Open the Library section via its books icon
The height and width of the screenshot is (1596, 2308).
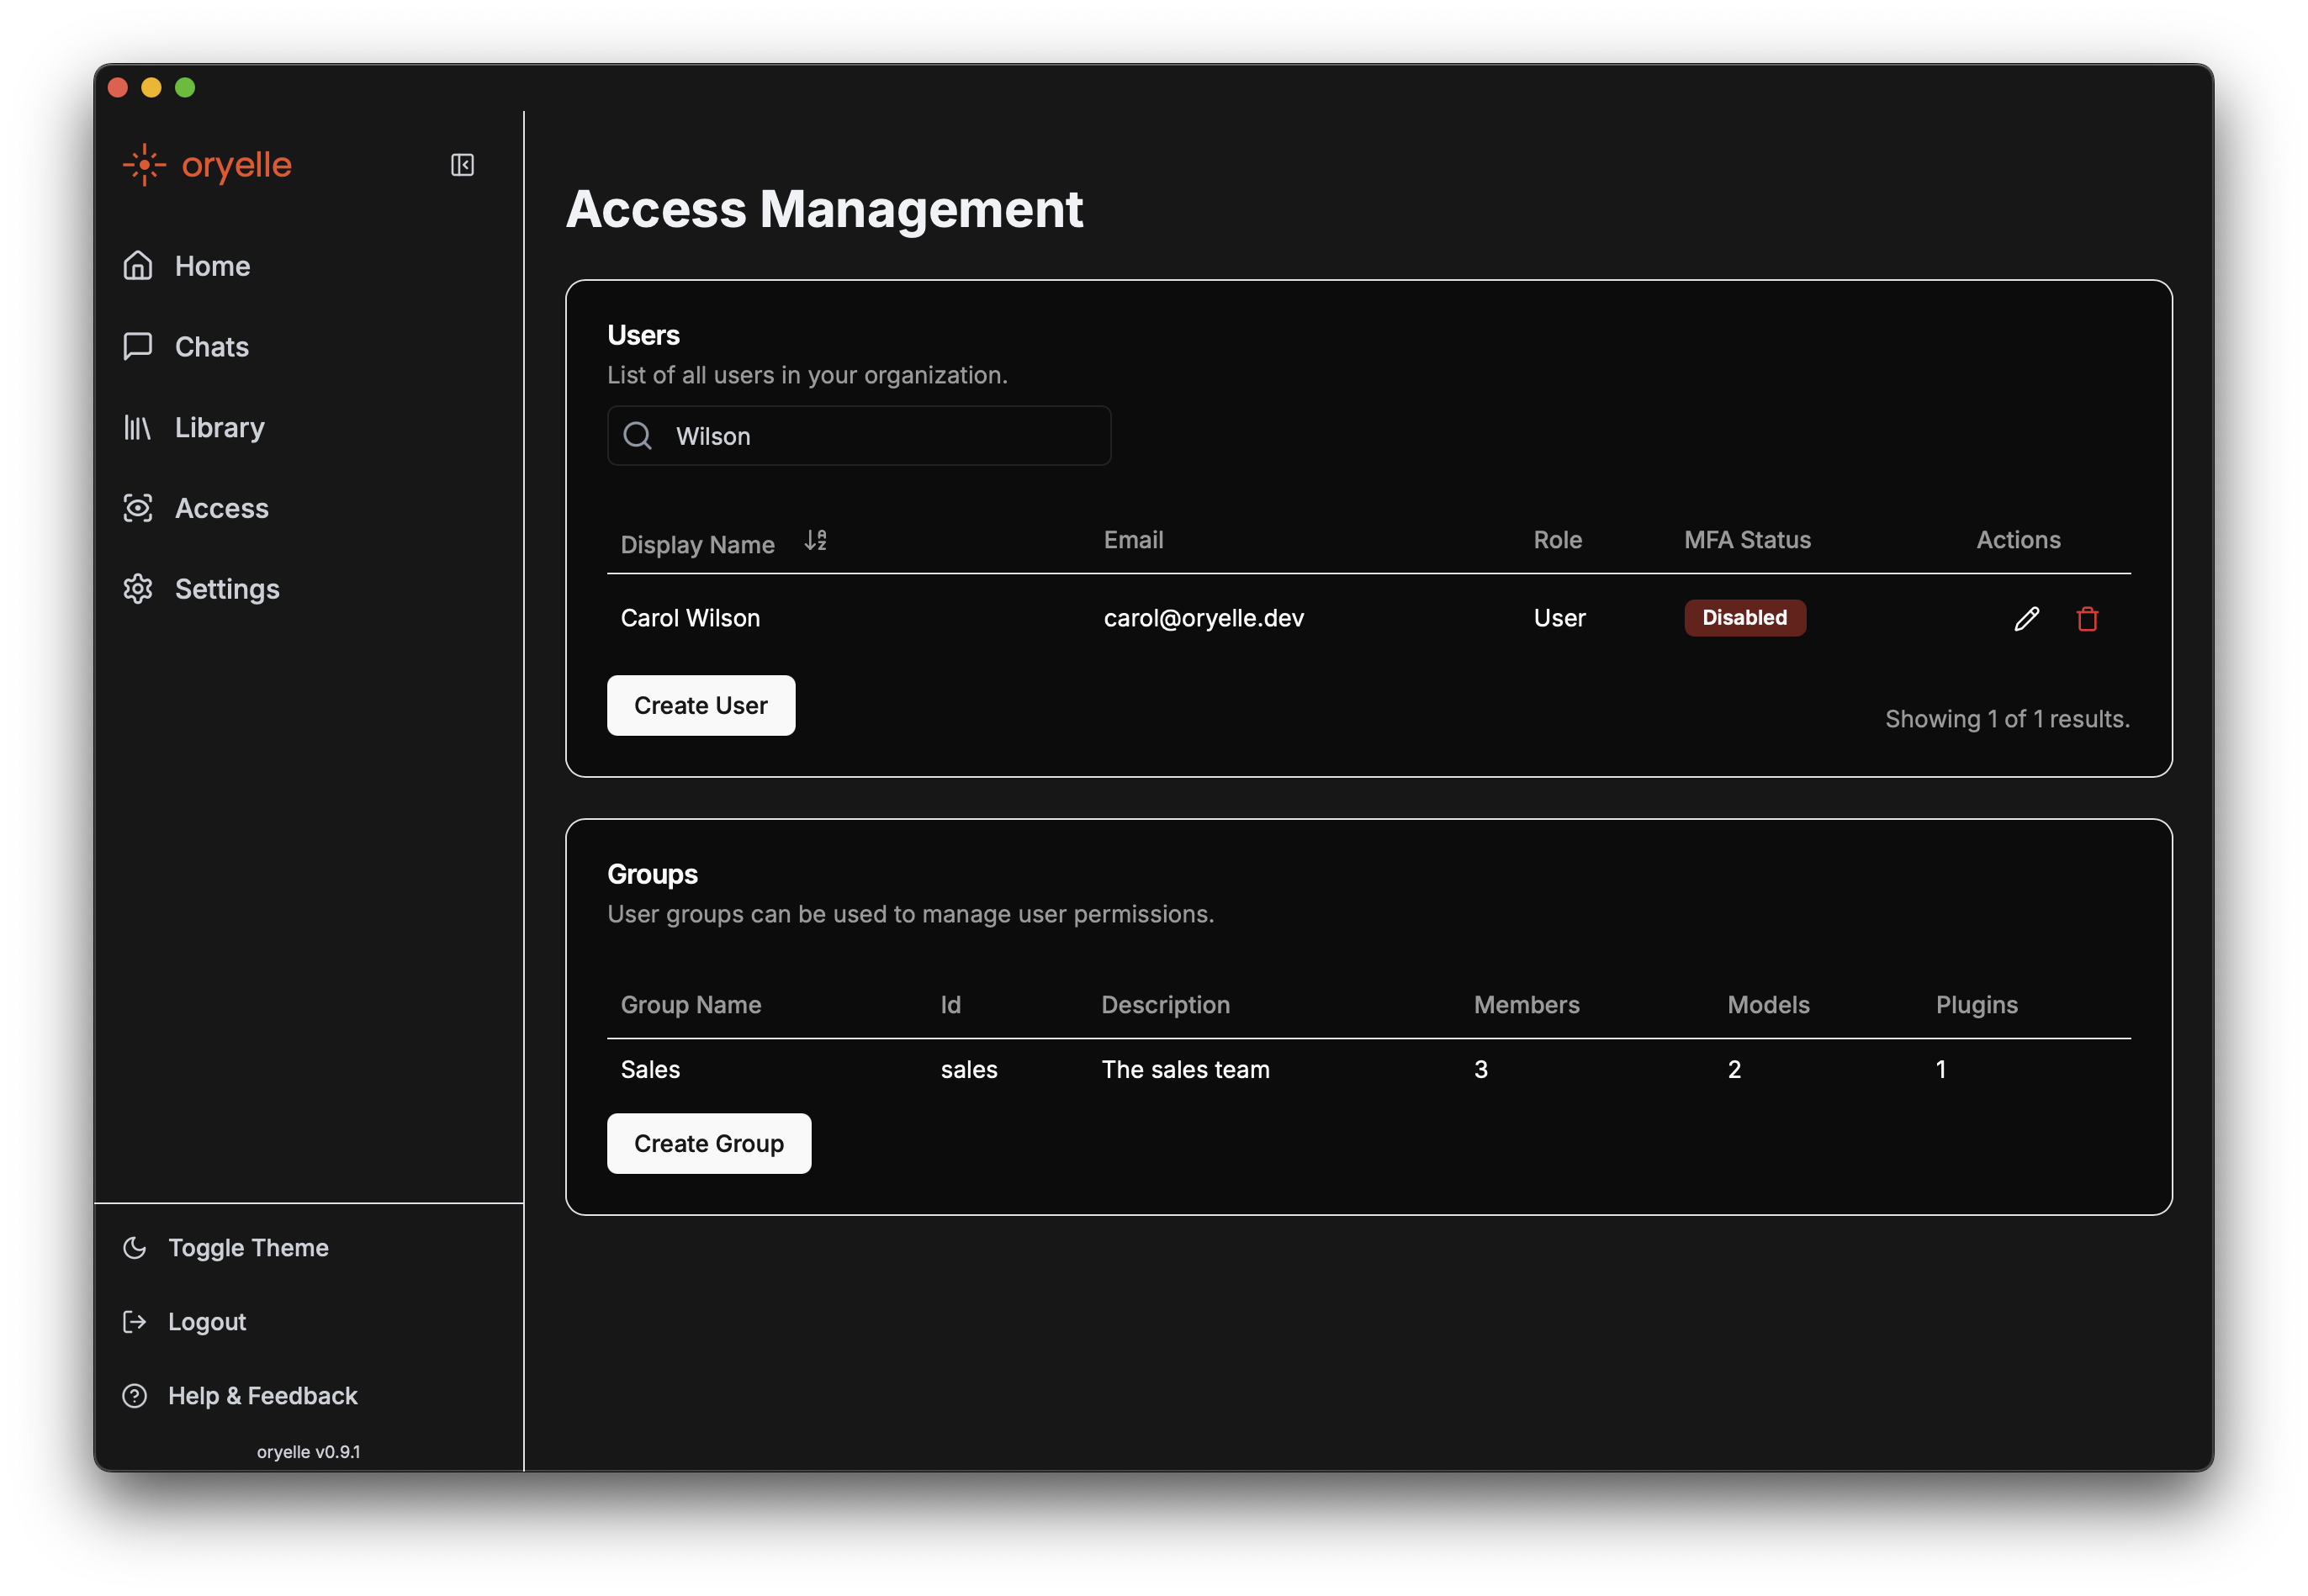coord(136,427)
